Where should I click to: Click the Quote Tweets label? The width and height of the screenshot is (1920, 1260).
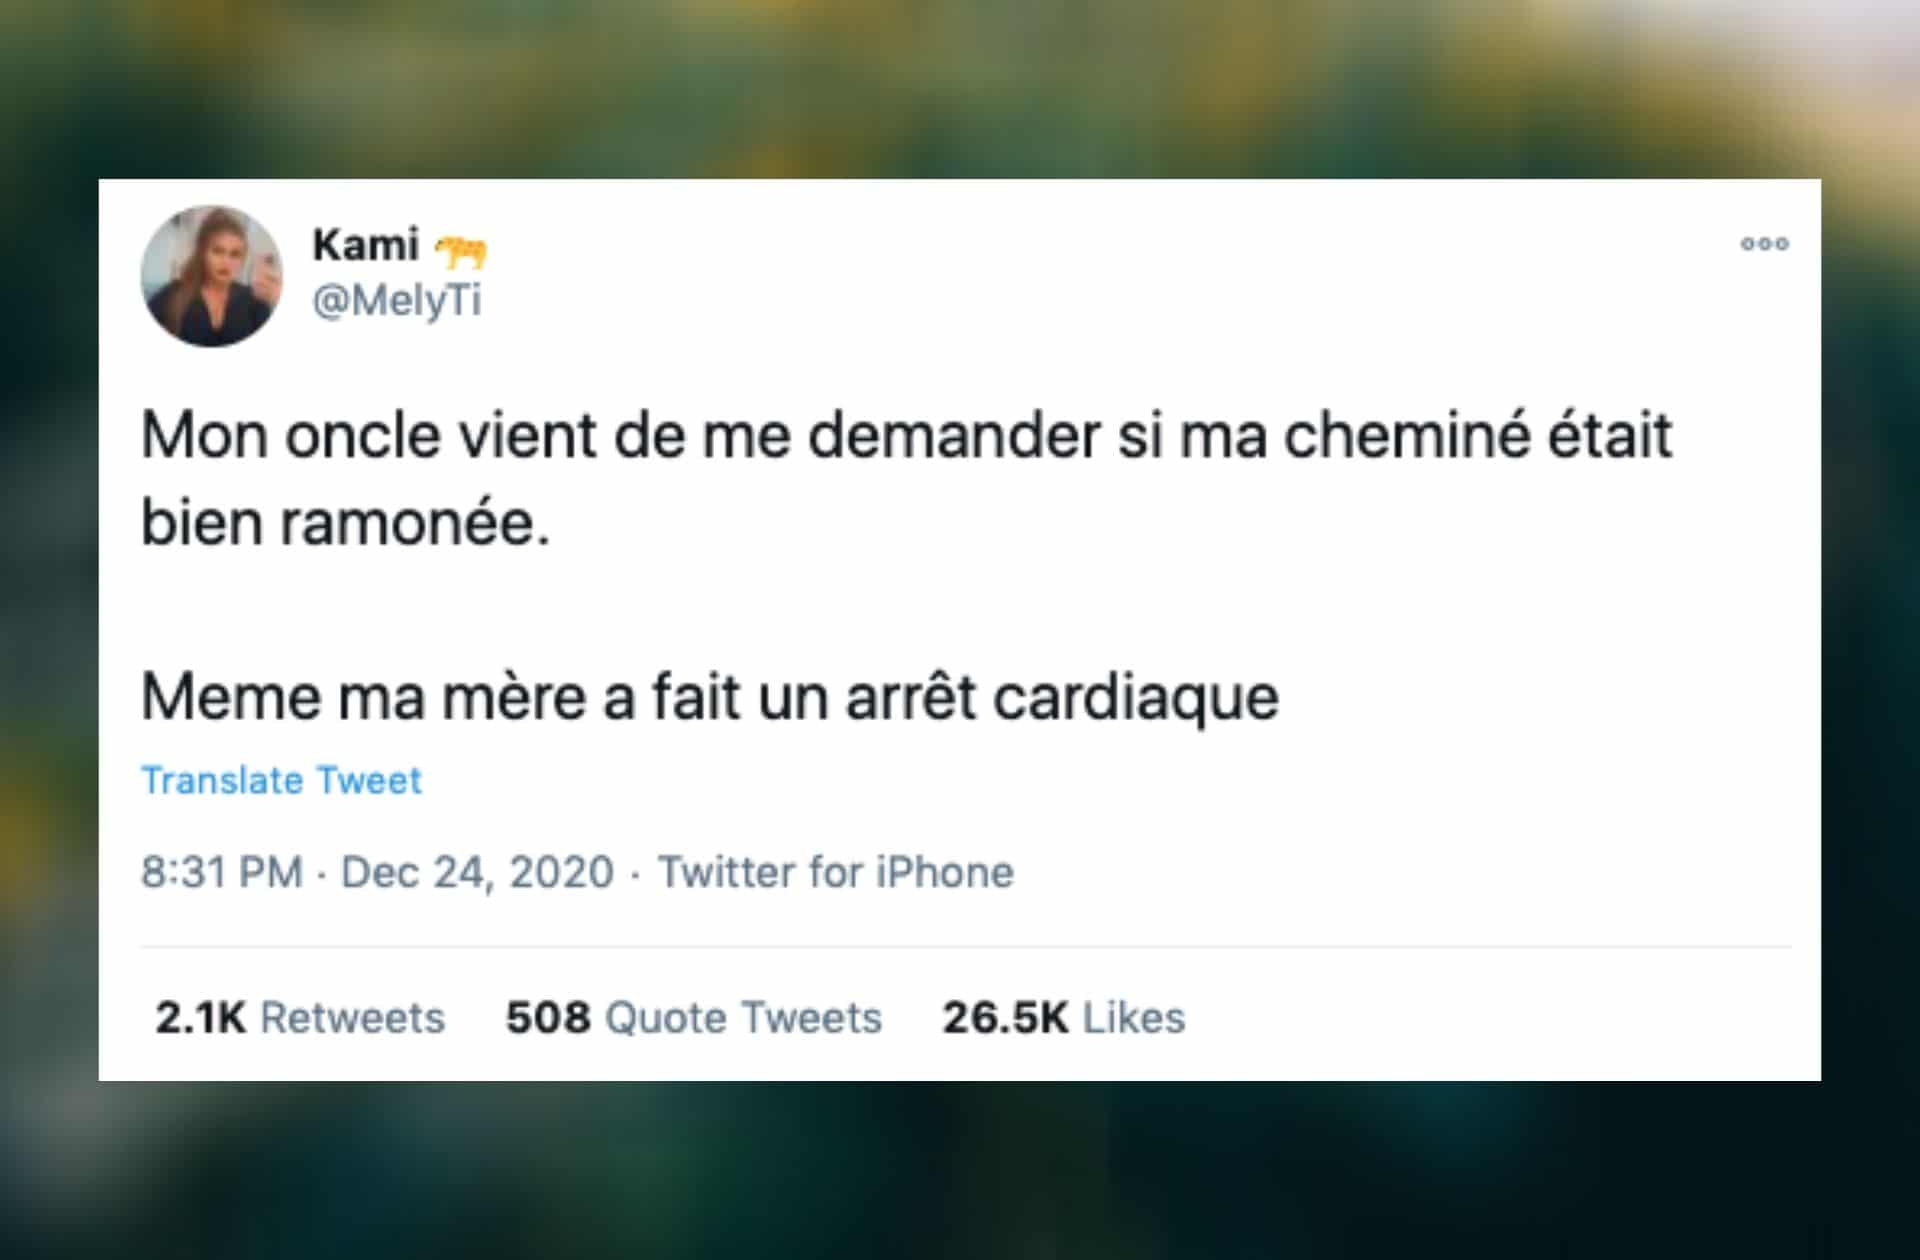(x=743, y=1018)
